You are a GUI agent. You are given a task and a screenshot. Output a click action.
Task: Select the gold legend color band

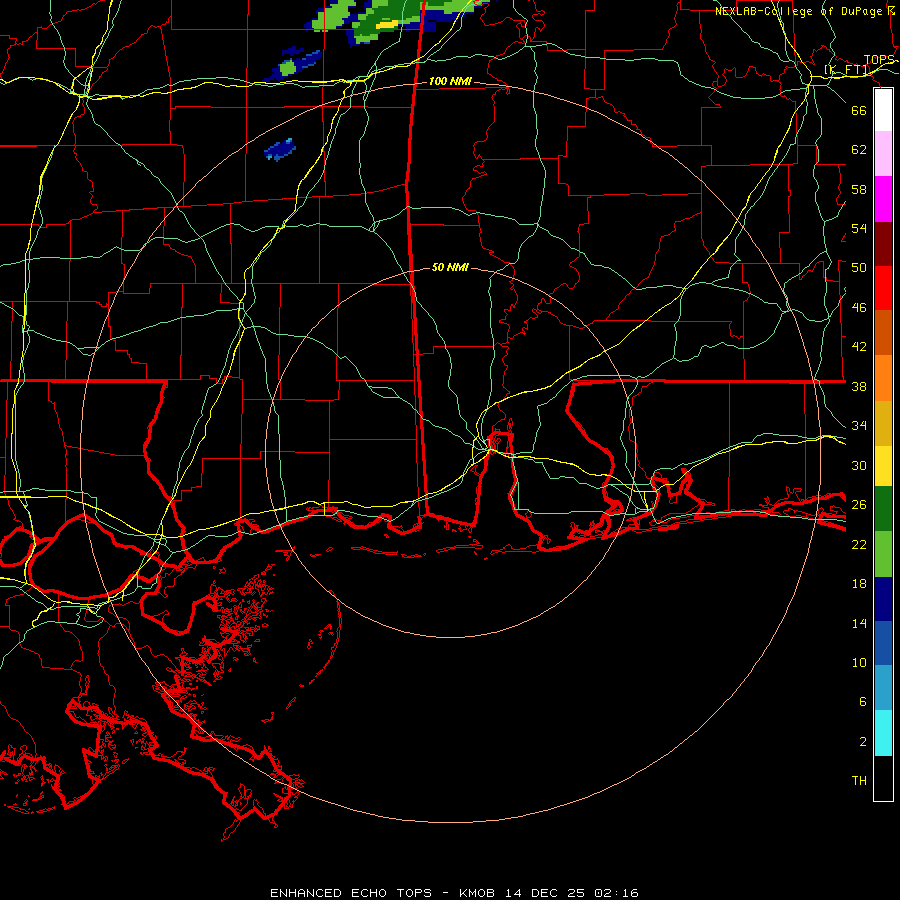click(883, 424)
